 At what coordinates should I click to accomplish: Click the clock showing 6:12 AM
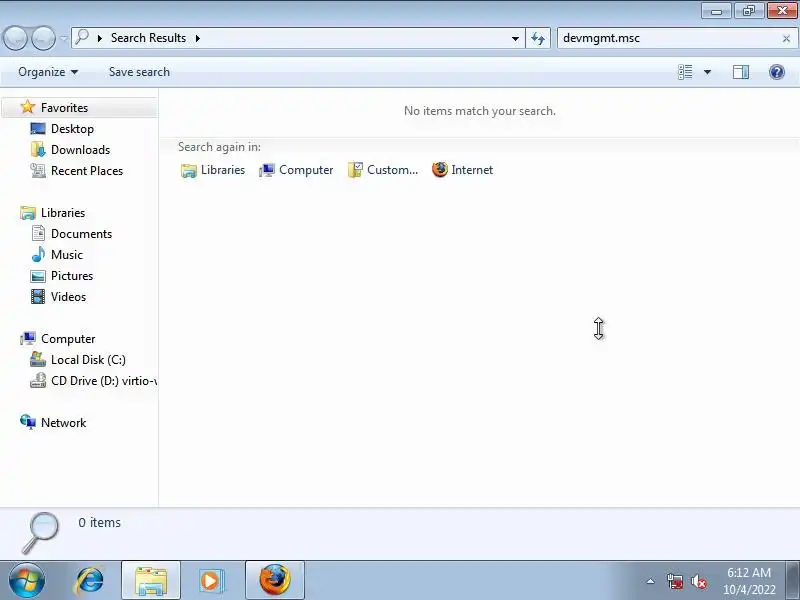(x=748, y=581)
